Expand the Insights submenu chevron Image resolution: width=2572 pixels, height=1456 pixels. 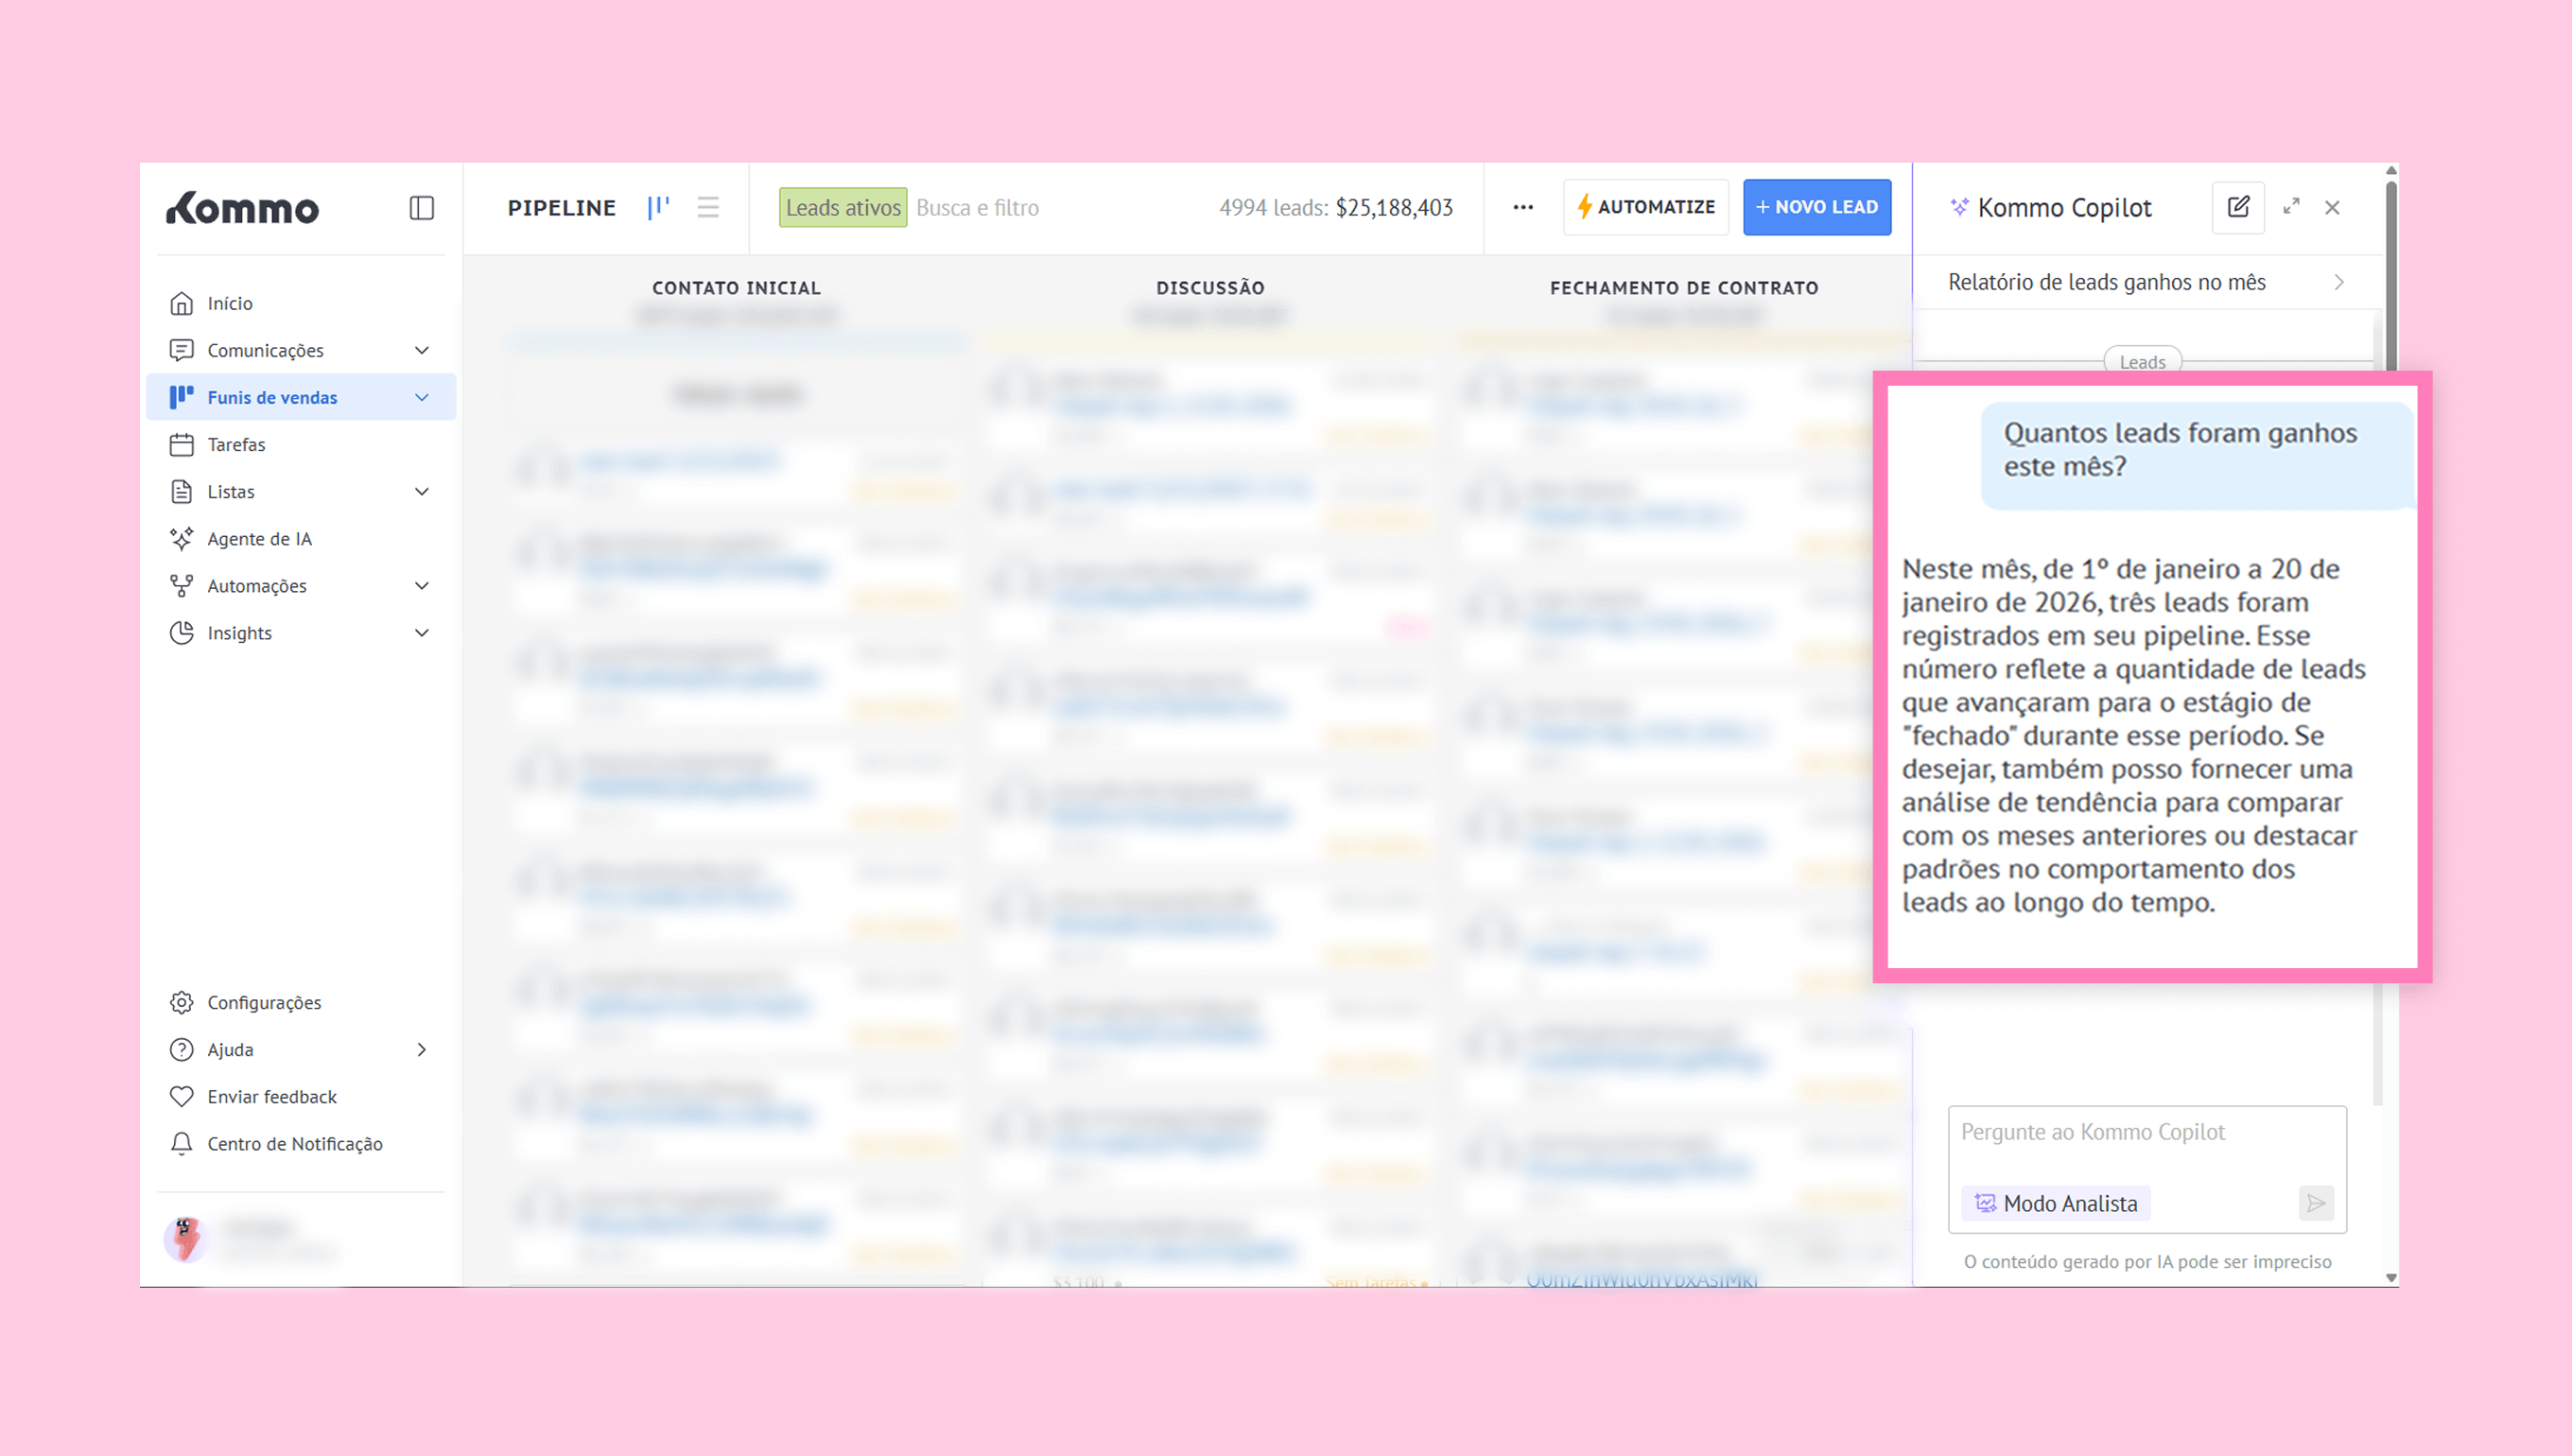pyautogui.click(x=422, y=633)
